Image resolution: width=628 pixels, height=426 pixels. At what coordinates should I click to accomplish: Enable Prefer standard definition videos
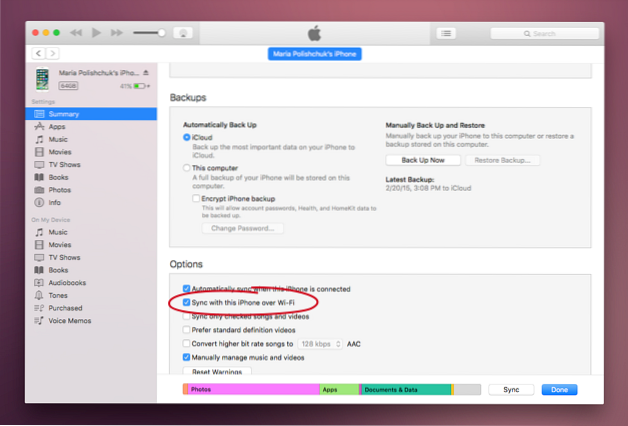(x=187, y=329)
